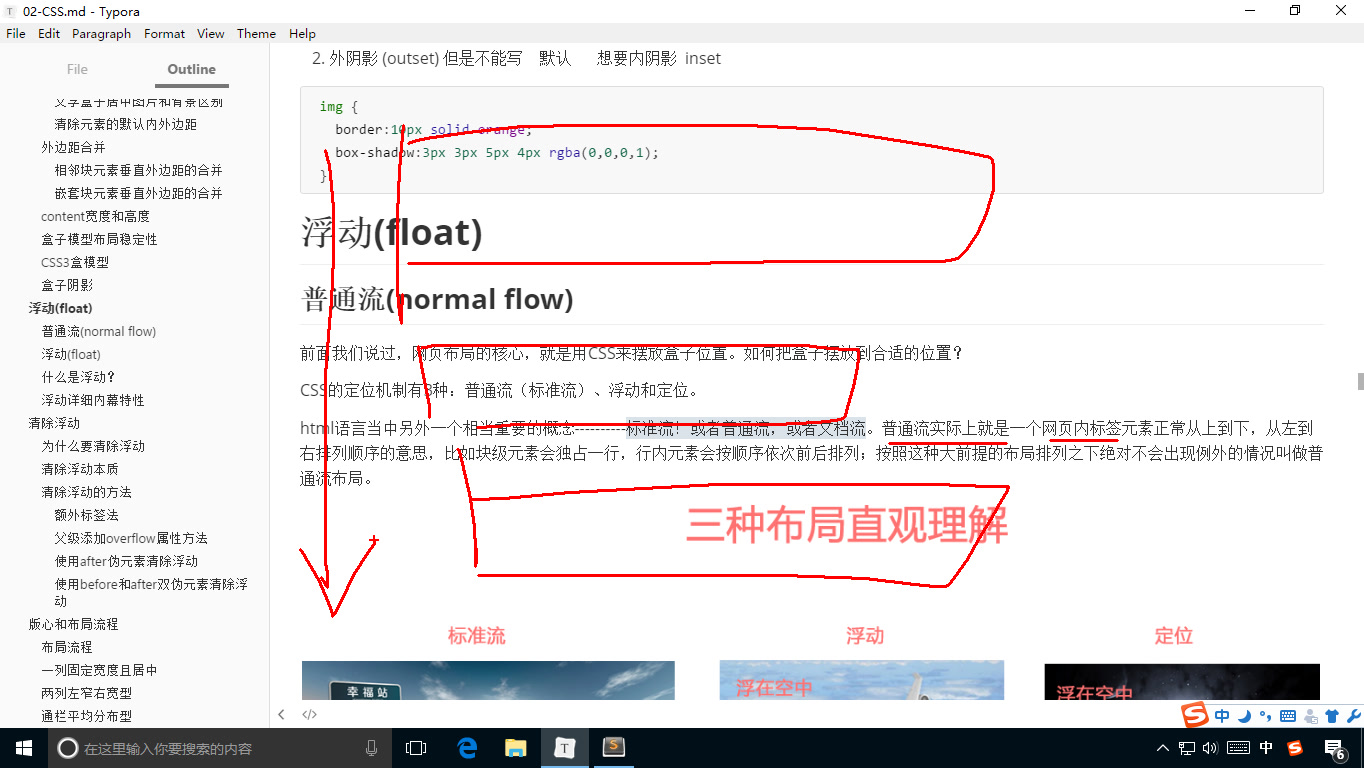Launch Microsoft Edge from the taskbar
Screen dimensions: 1364x768
467,748
